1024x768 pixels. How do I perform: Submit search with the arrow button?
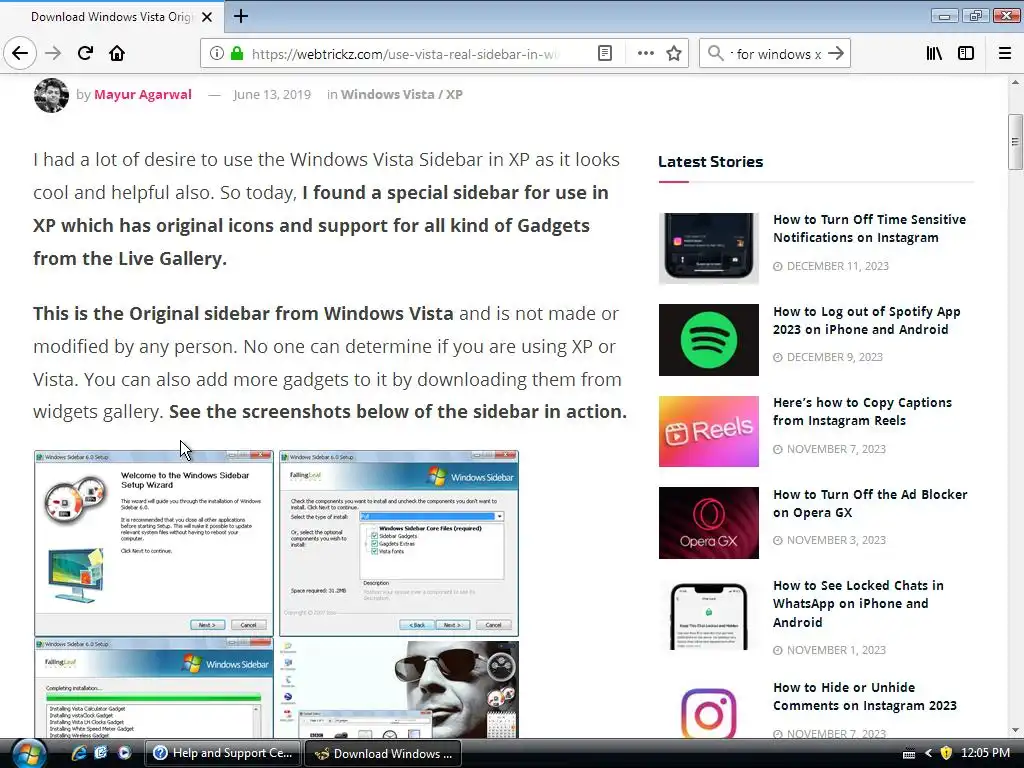pyautogui.click(x=835, y=54)
